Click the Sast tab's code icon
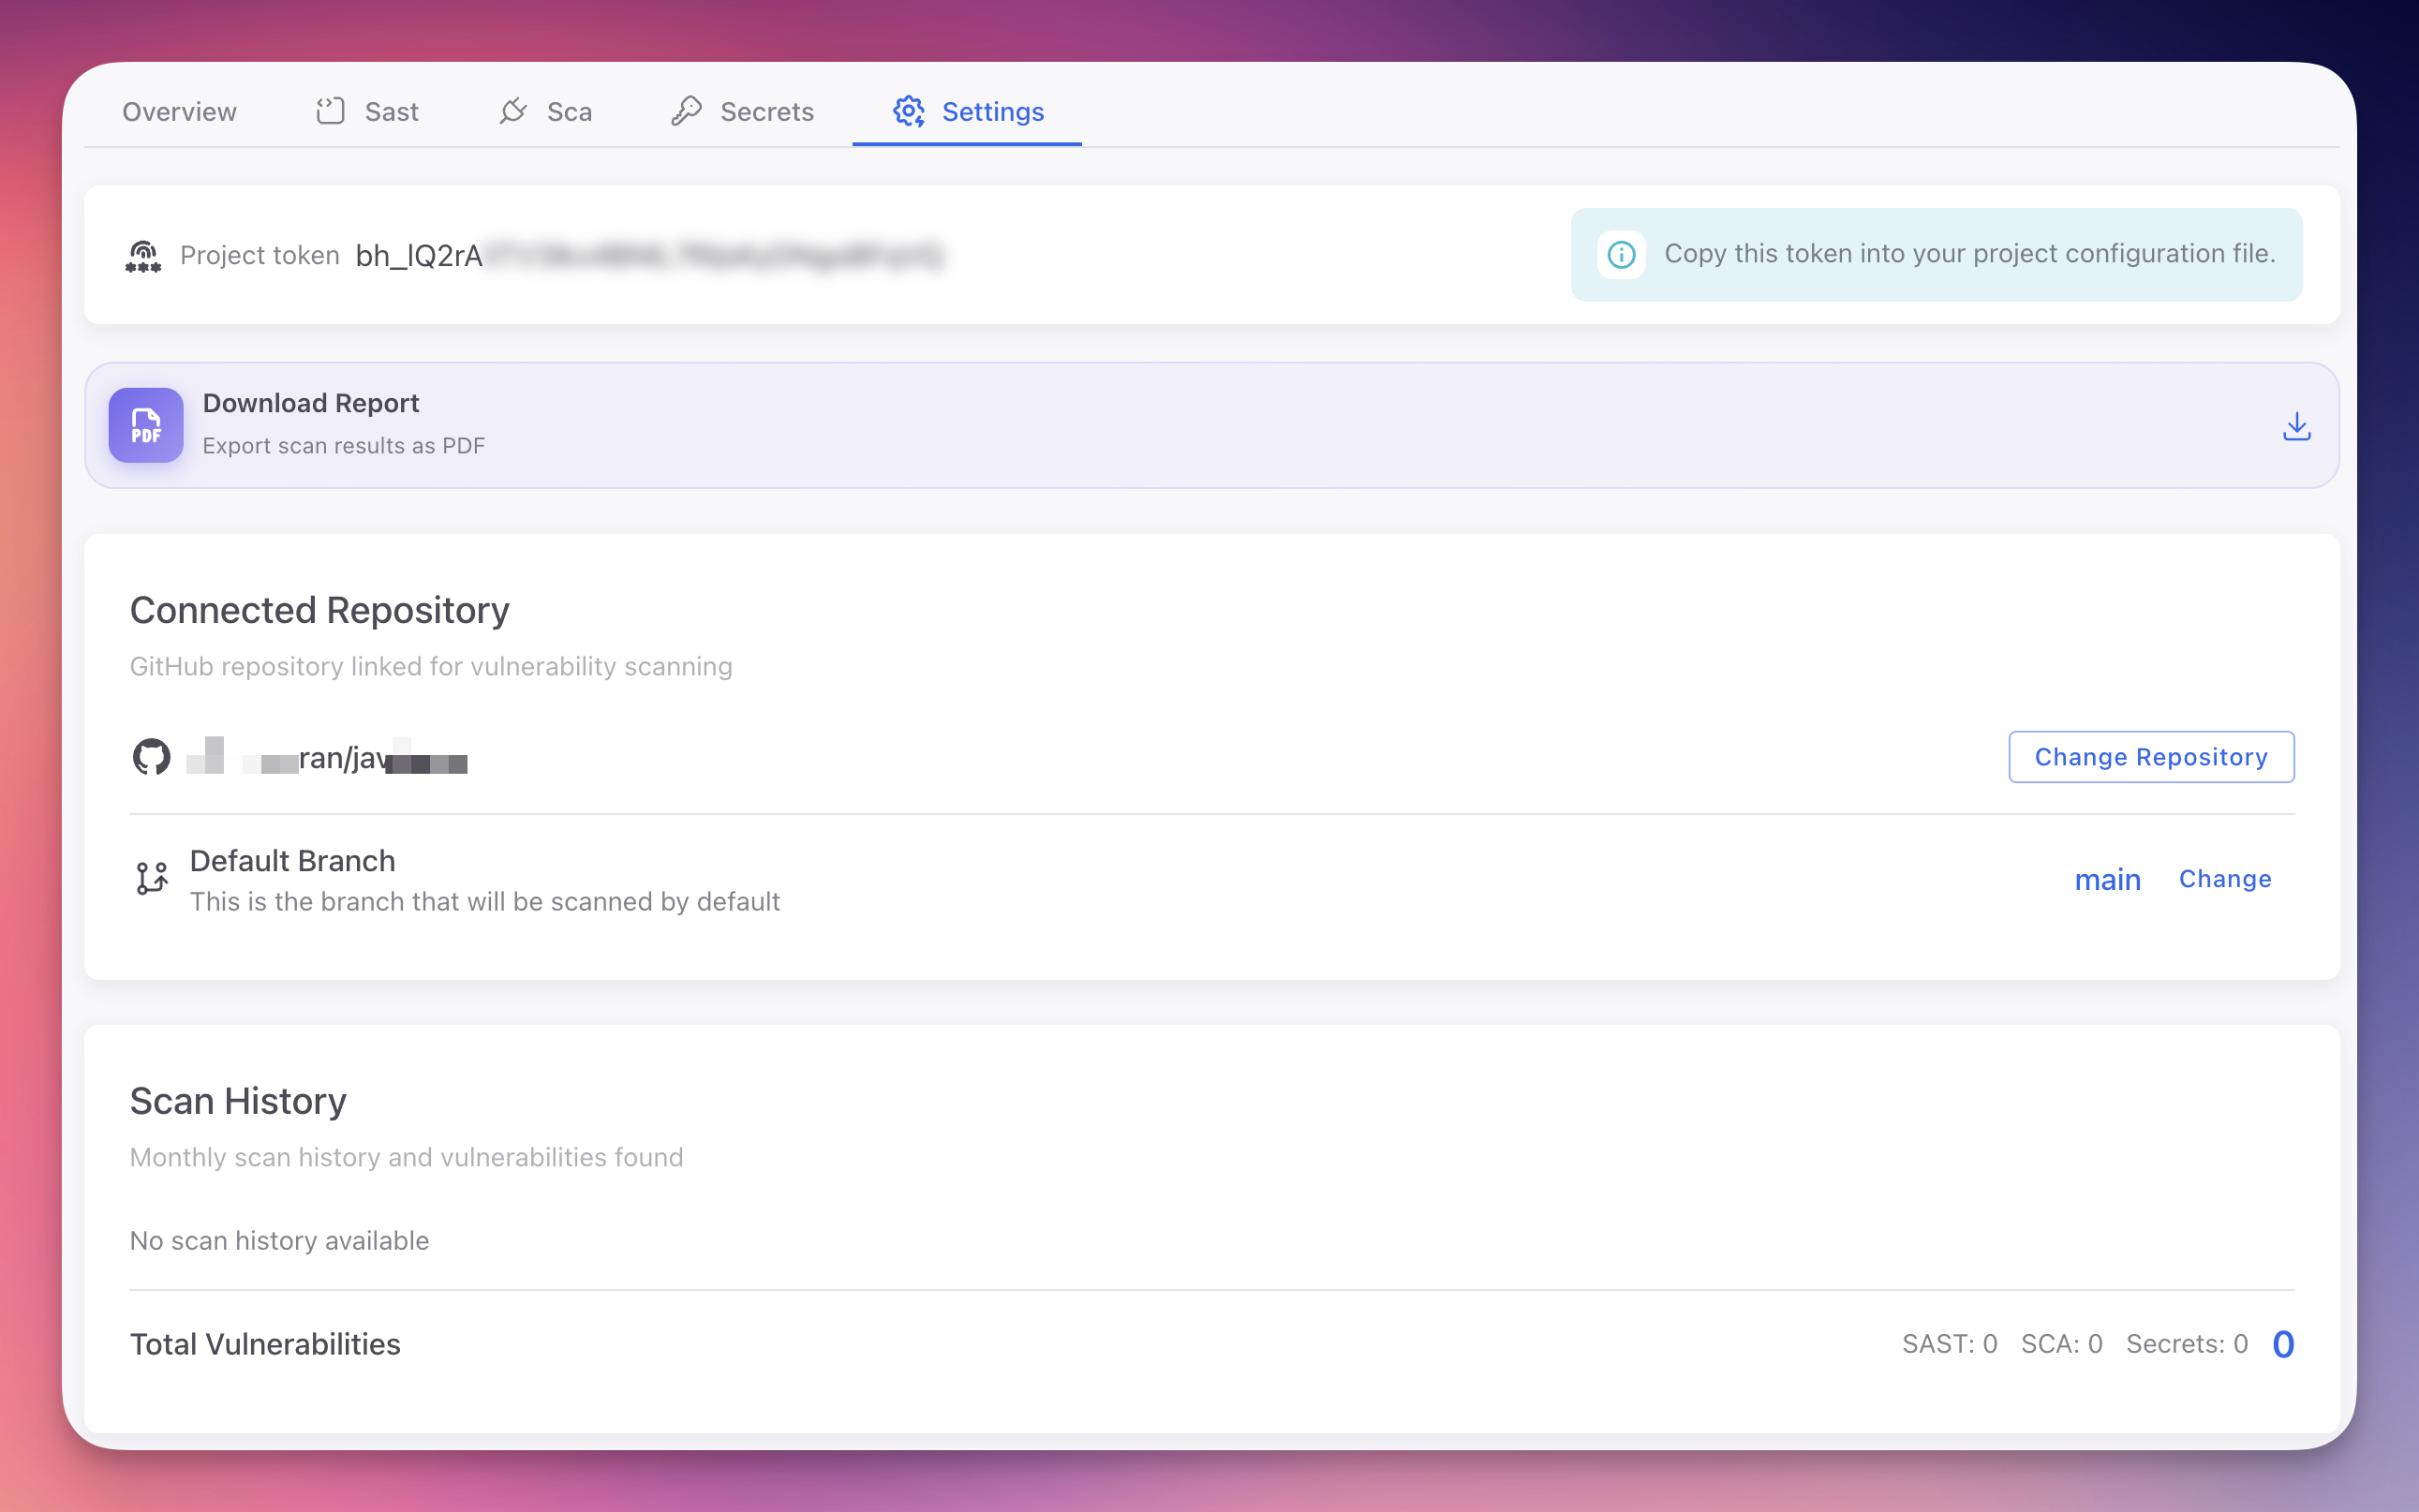The width and height of the screenshot is (2419, 1512). [x=330, y=111]
